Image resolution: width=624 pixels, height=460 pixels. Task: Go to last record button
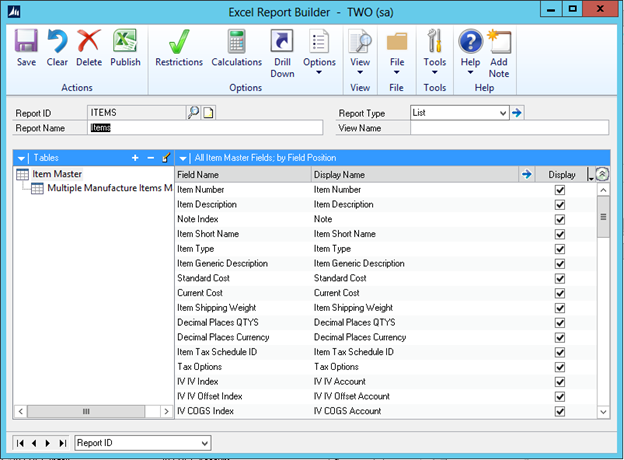(62, 443)
